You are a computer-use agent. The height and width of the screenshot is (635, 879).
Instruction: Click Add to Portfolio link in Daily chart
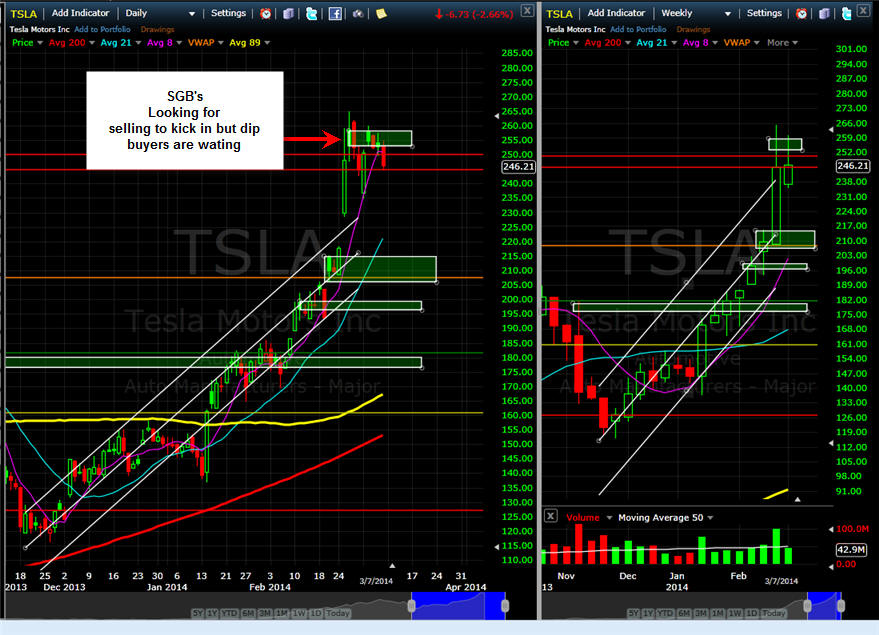[x=102, y=29]
